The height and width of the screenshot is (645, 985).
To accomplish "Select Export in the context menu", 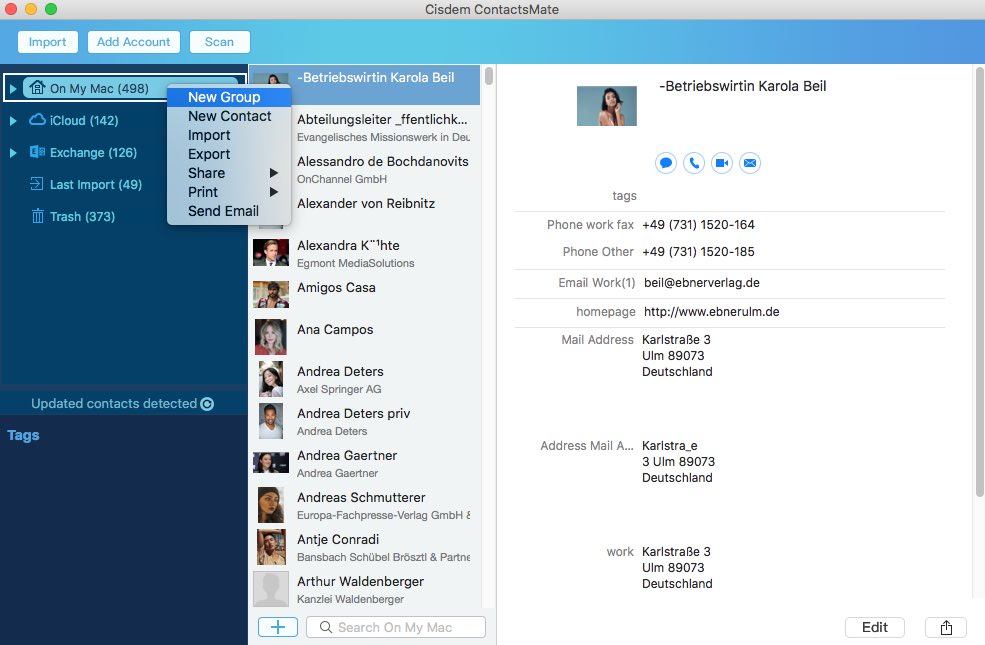I will (209, 154).
